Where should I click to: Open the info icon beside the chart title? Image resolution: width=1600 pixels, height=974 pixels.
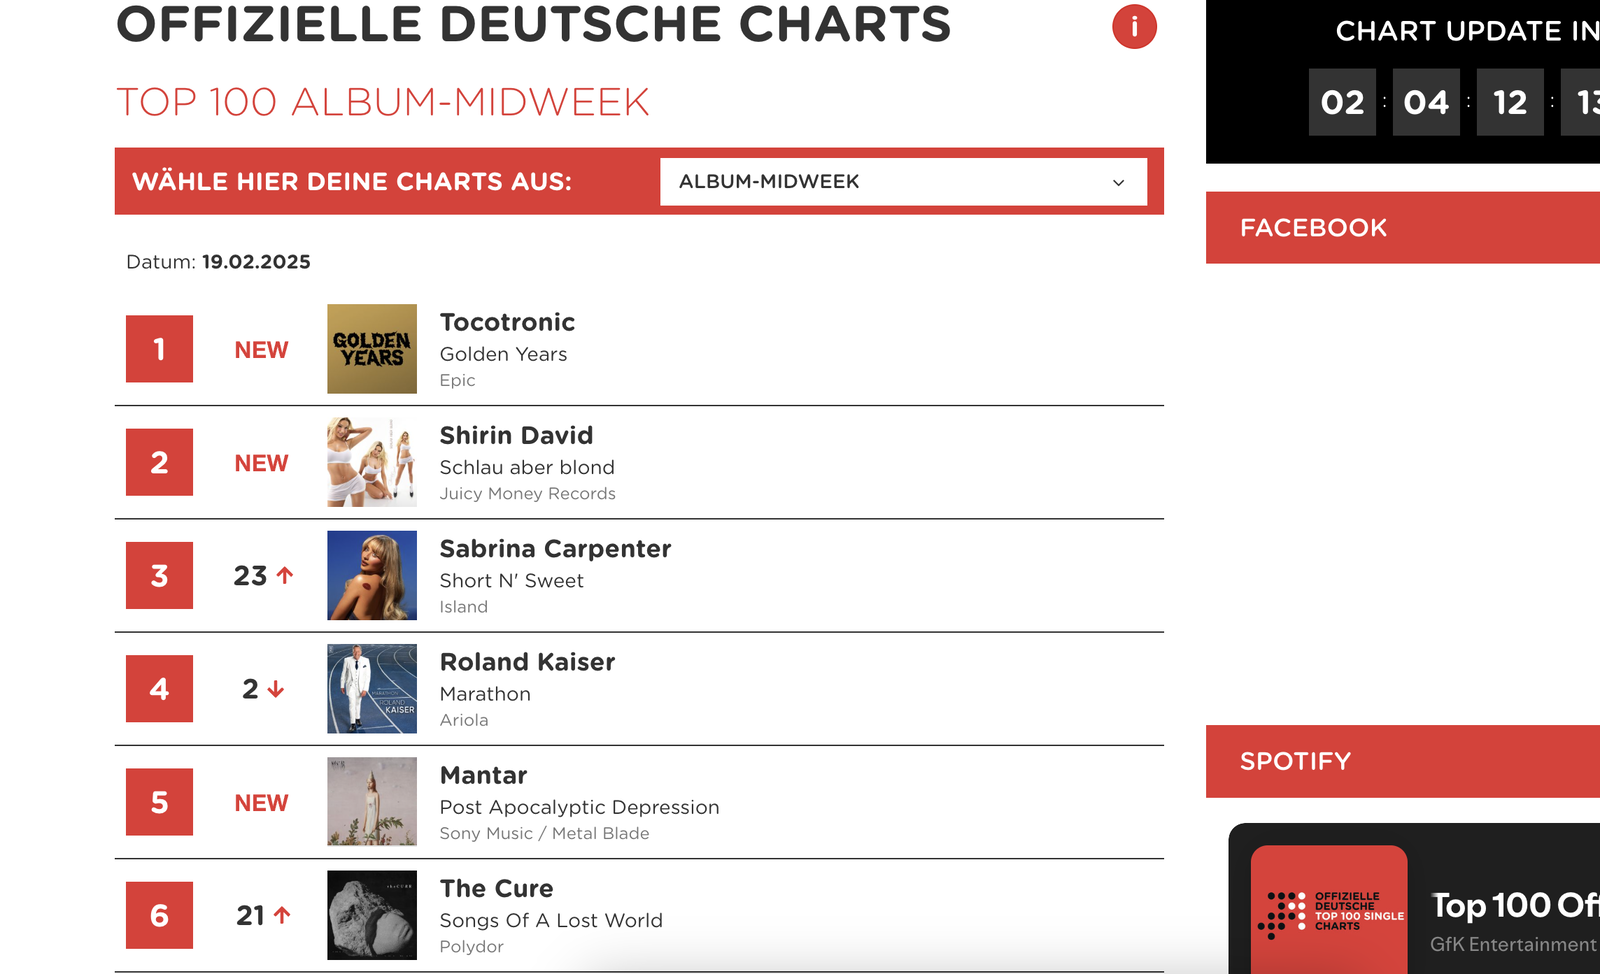coord(1133,27)
